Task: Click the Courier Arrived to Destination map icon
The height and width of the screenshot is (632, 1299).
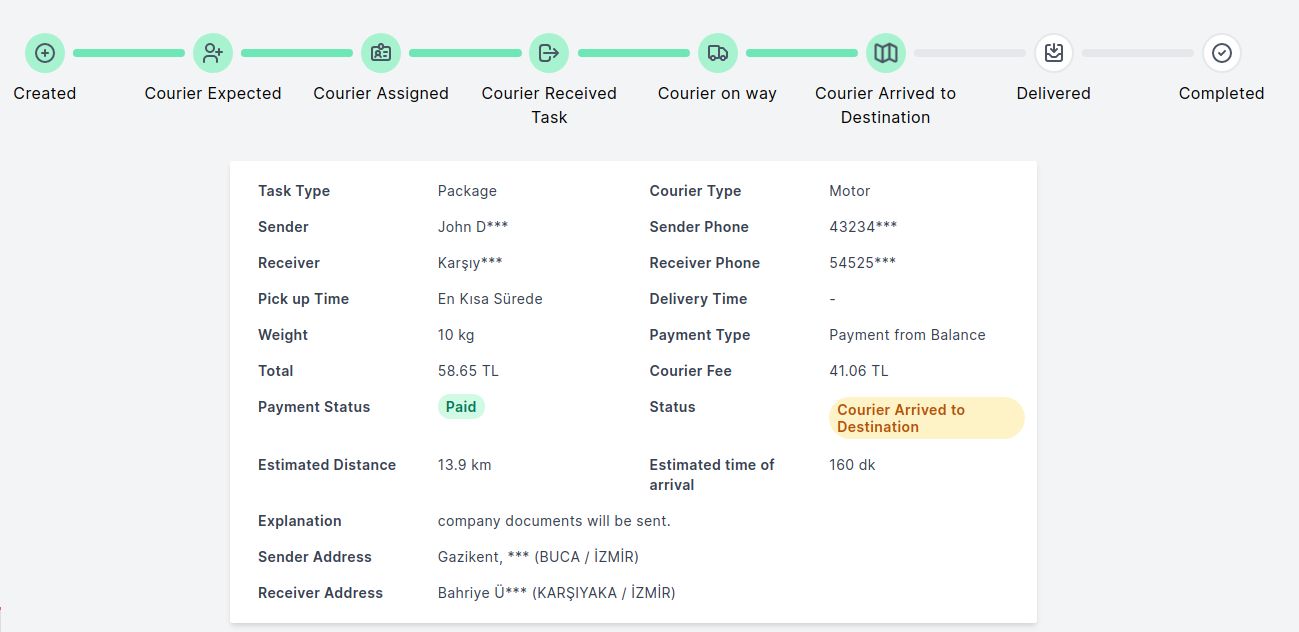Action: pyautogui.click(x=885, y=53)
